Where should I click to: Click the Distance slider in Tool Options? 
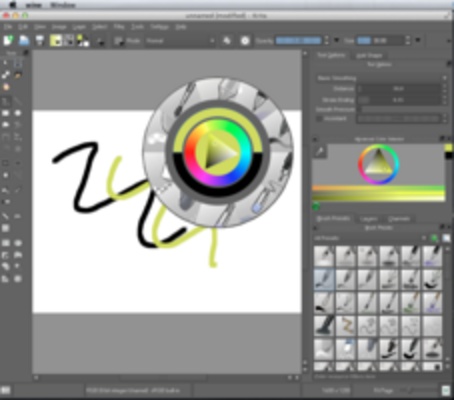pos(399,89)
